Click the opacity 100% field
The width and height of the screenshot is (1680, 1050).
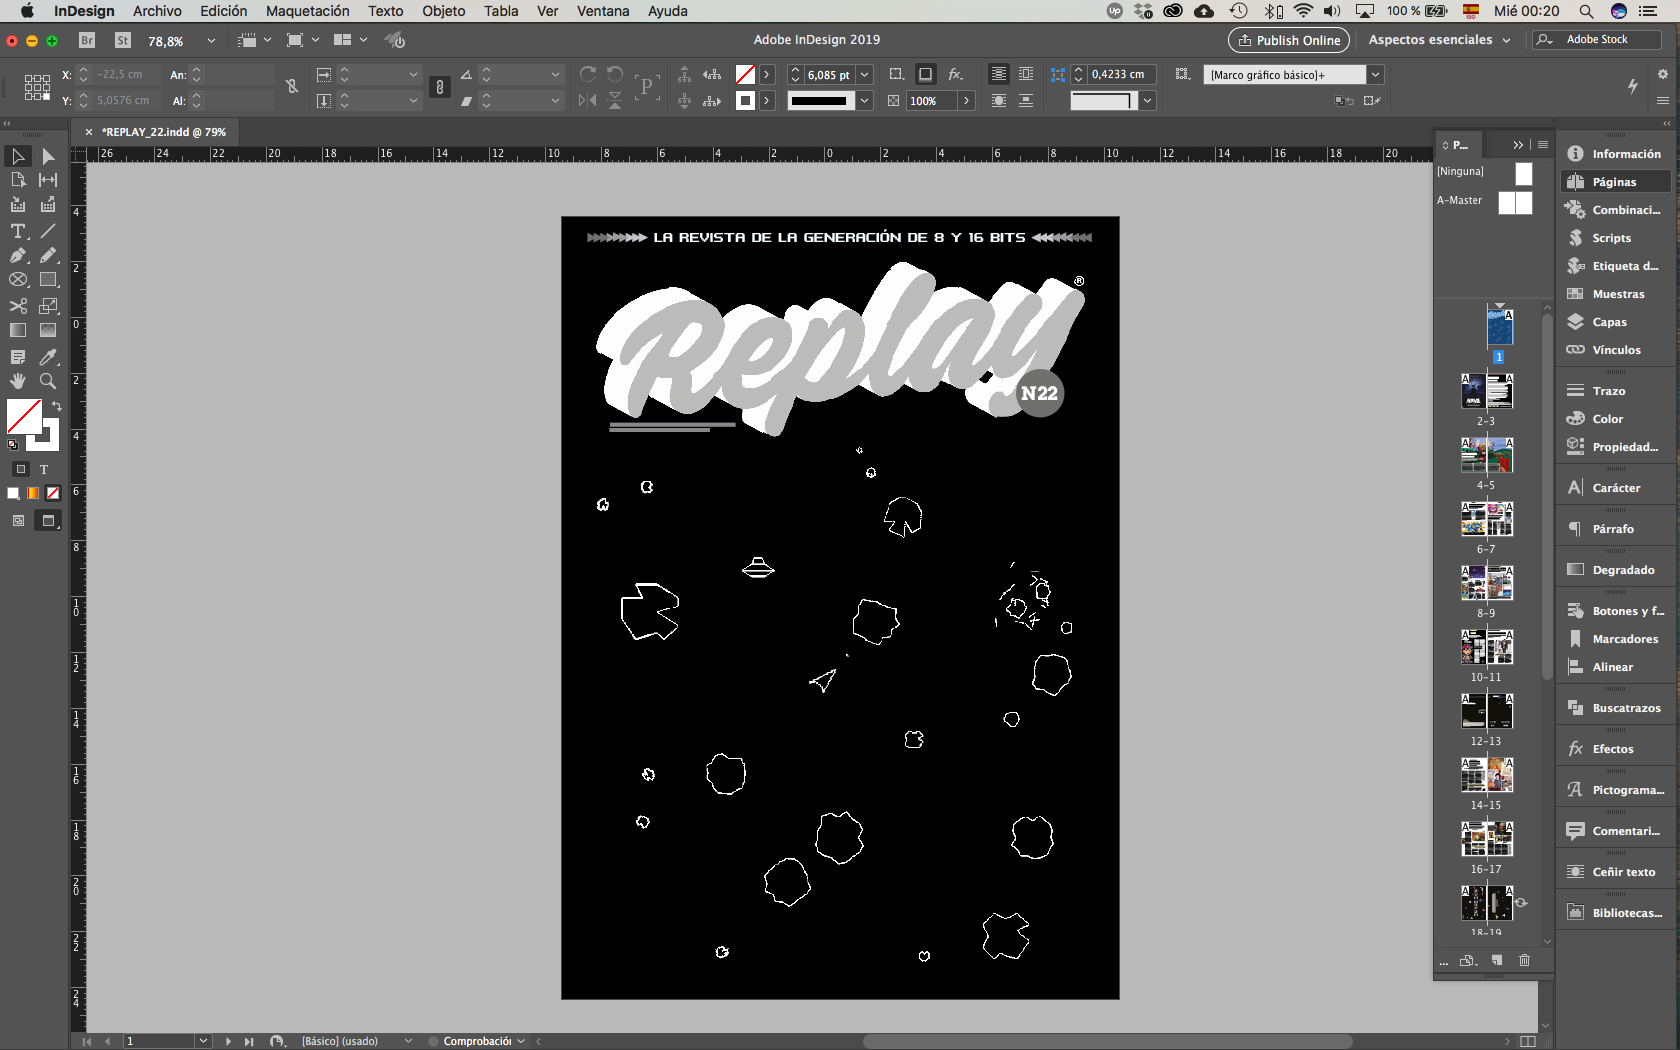click(x=931, y=101)
